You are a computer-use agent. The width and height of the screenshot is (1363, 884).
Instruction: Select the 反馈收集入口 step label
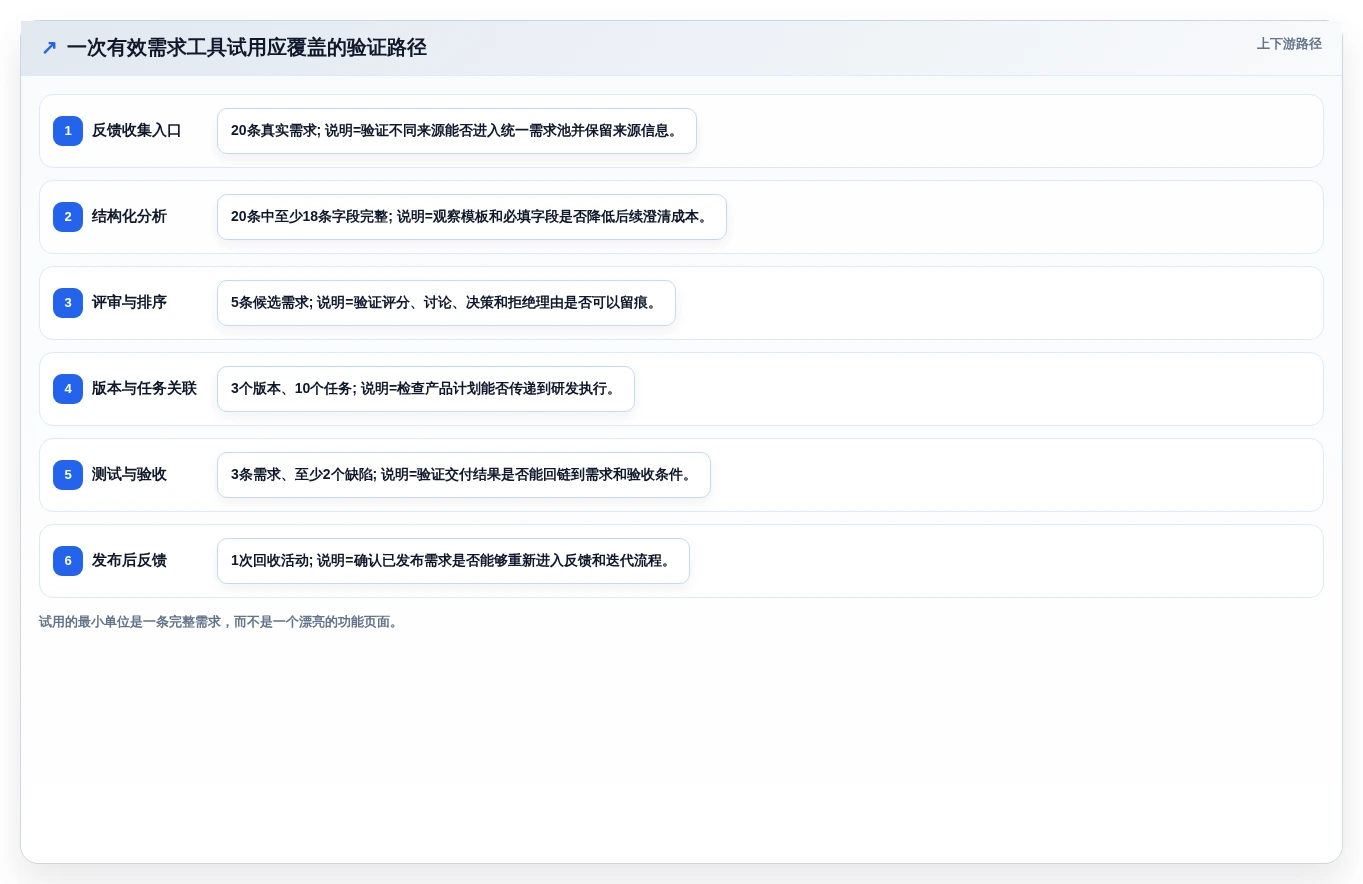coord(137,131)
